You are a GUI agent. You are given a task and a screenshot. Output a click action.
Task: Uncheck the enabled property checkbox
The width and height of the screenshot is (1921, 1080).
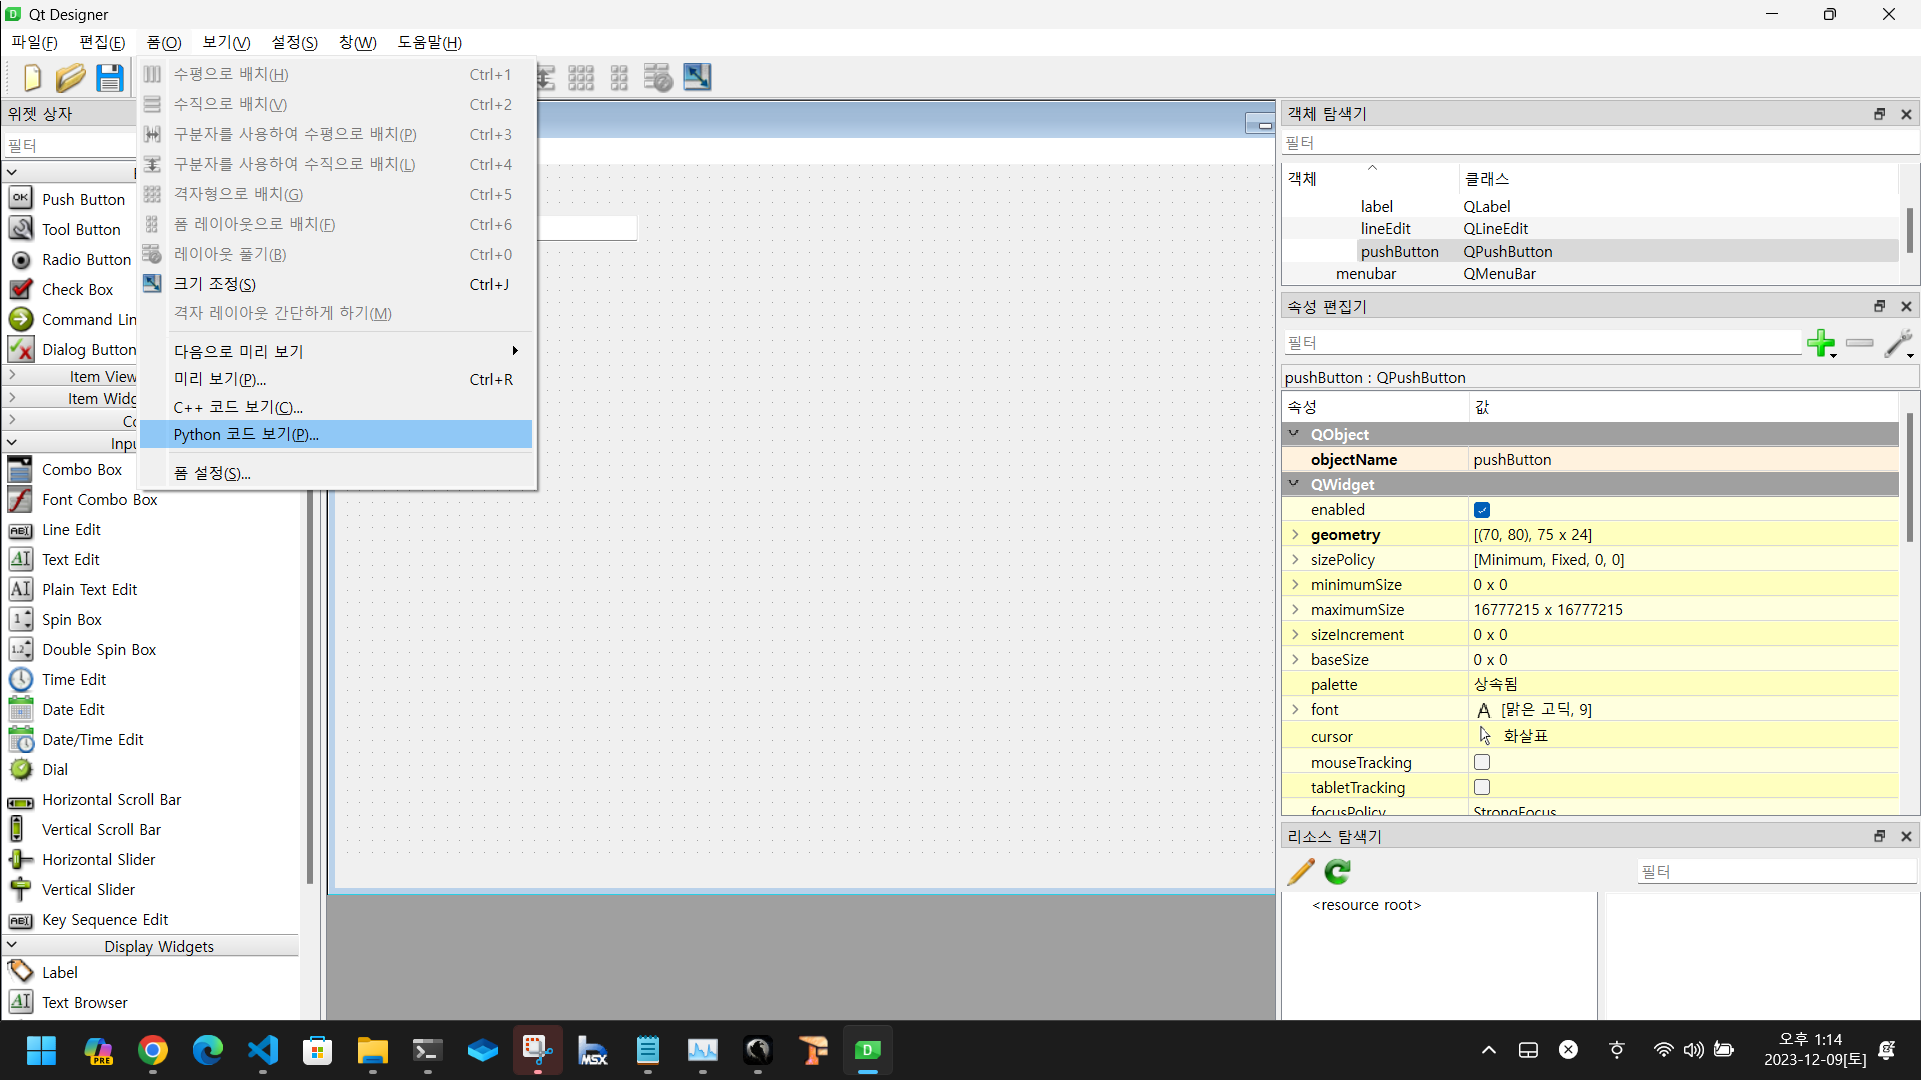(1482, 510)
